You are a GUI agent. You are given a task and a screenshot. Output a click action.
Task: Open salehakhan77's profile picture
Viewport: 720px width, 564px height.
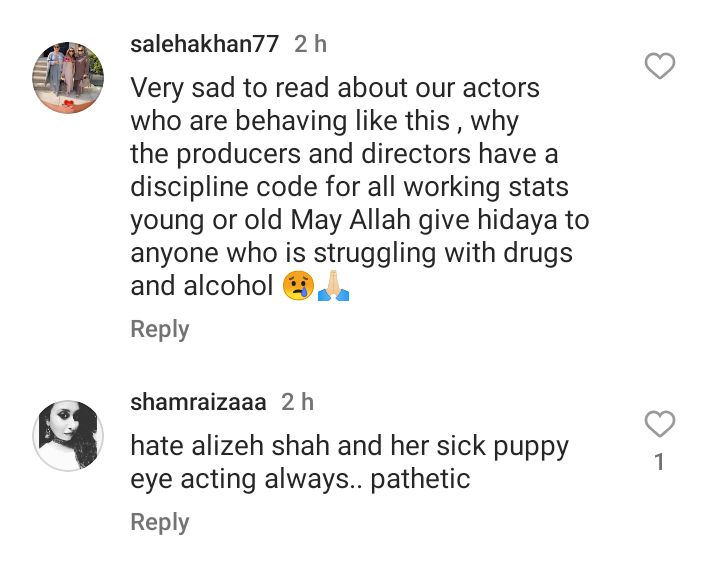(68, 77)
